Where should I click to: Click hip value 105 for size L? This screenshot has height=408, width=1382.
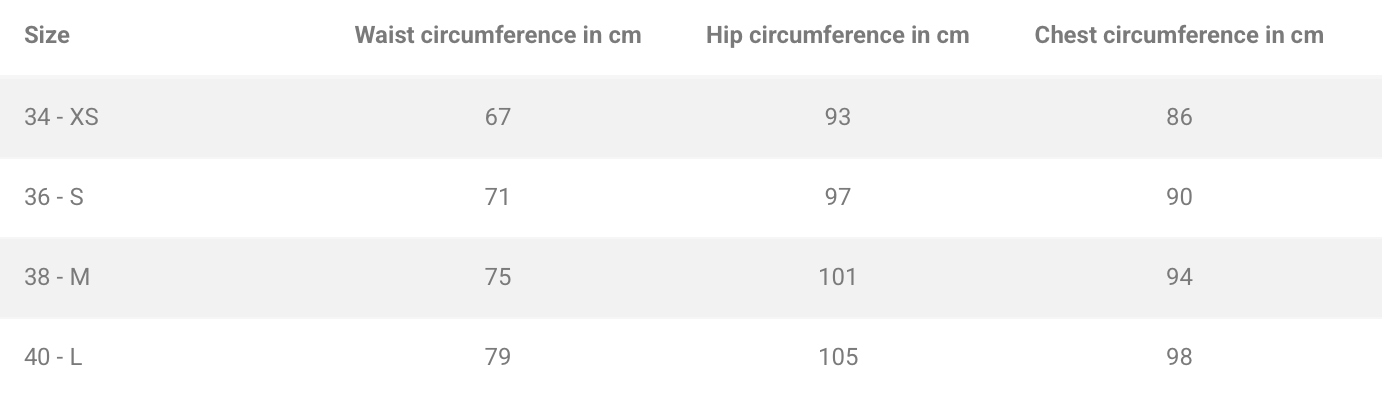[x=838, y=357]
